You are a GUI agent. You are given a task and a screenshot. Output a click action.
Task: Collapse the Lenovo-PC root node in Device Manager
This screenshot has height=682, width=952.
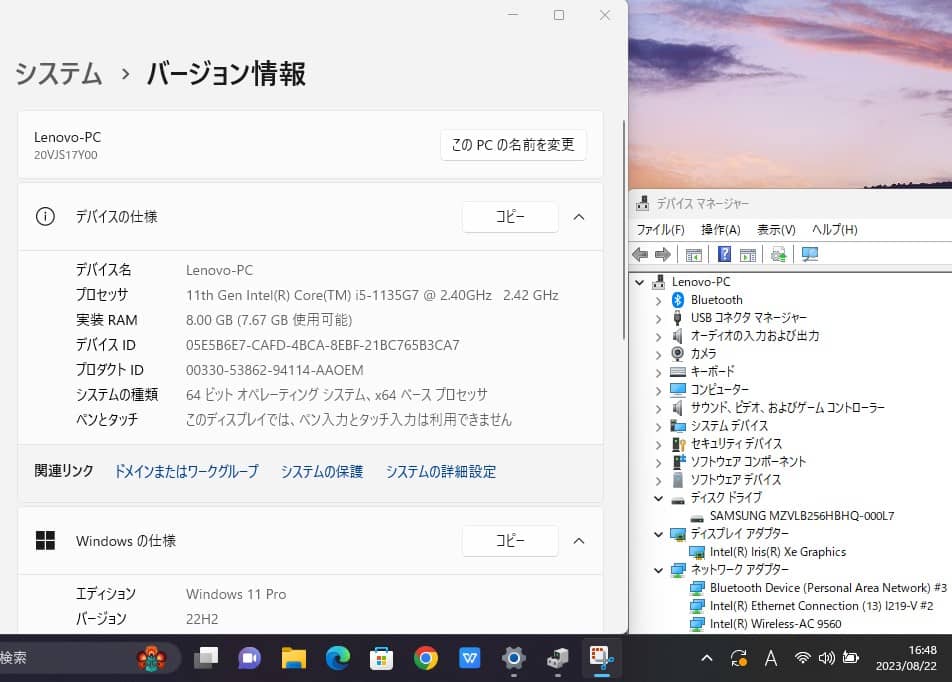tap(639, 282)
